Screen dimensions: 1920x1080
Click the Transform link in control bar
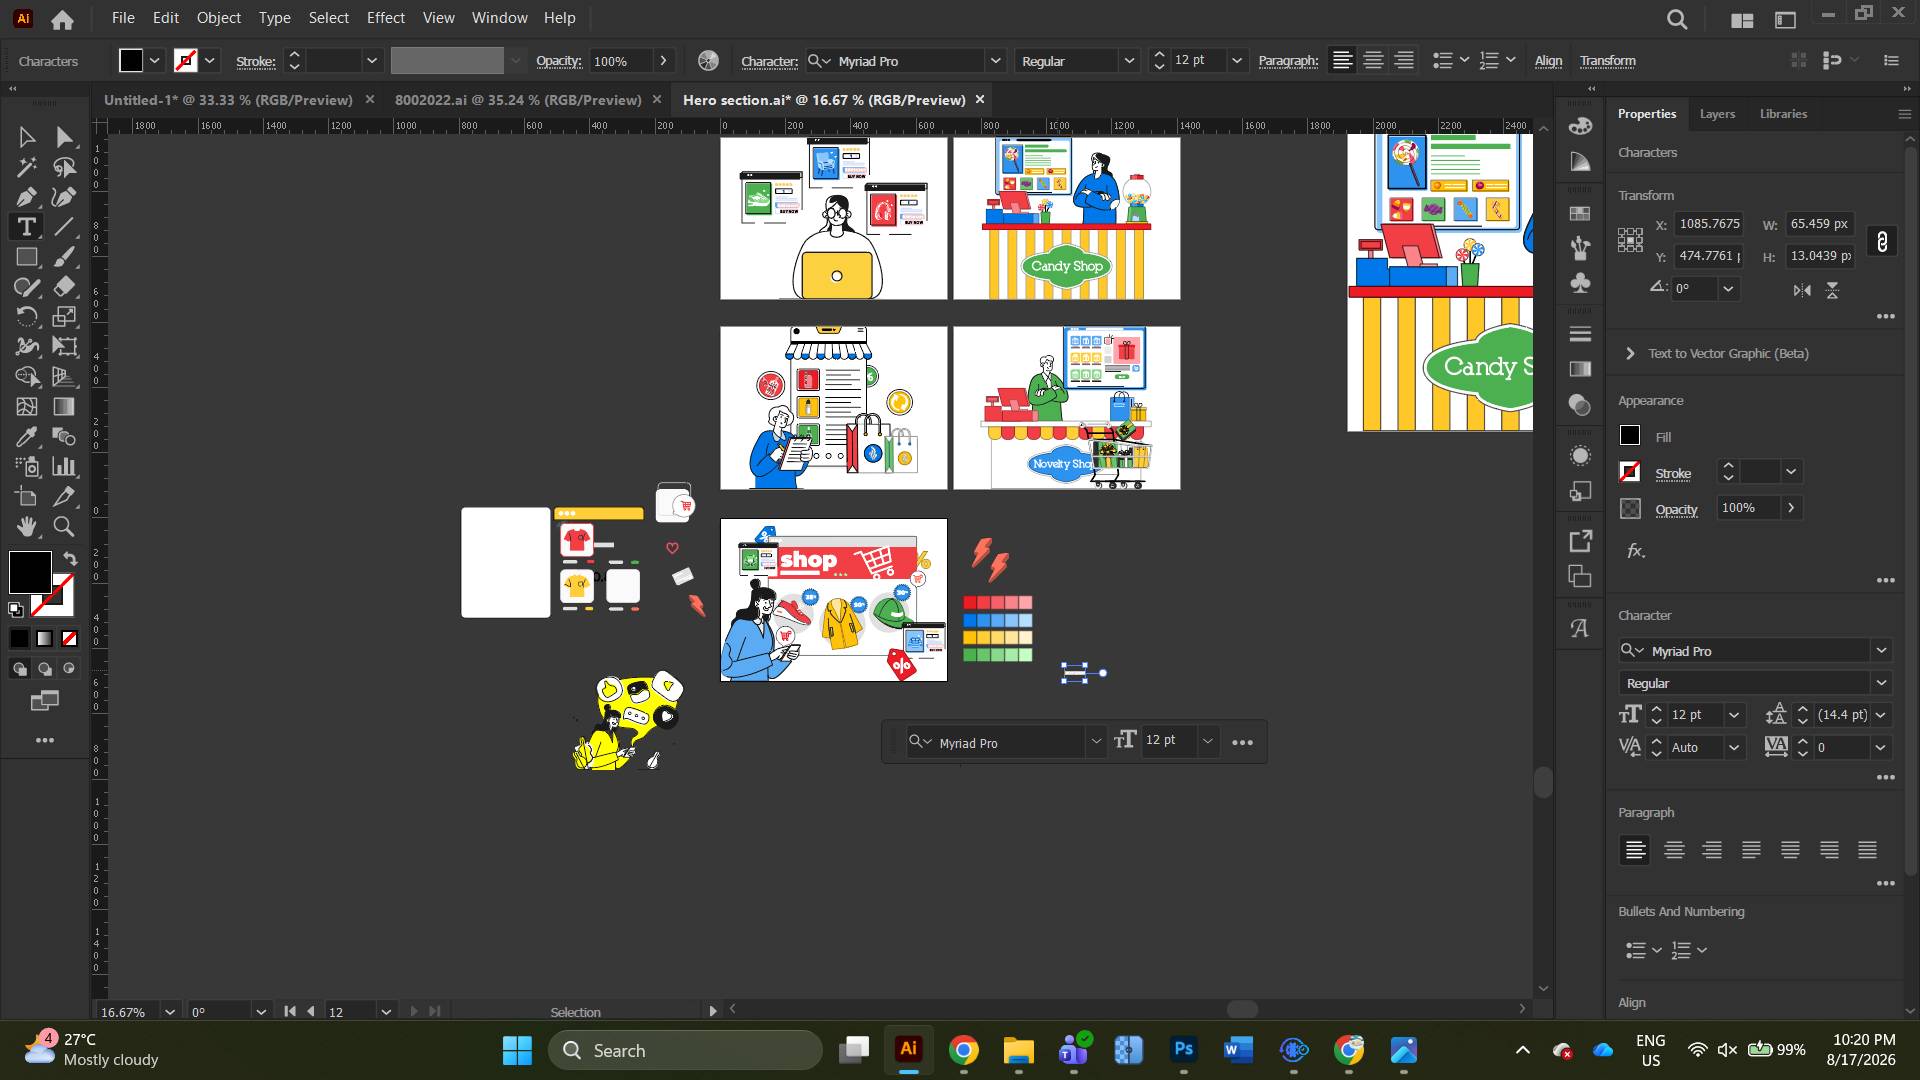click(1607, 61)
